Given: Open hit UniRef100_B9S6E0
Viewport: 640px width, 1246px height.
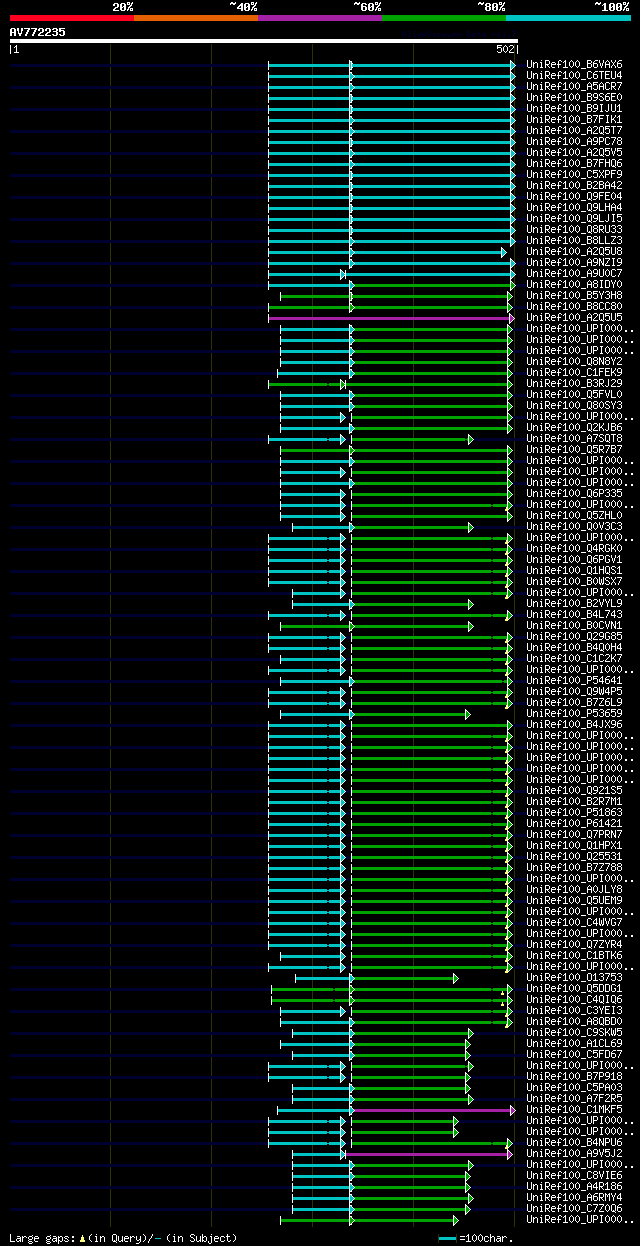Looking at the screenshot, I should pyautogui.click(x=574, y=97).
